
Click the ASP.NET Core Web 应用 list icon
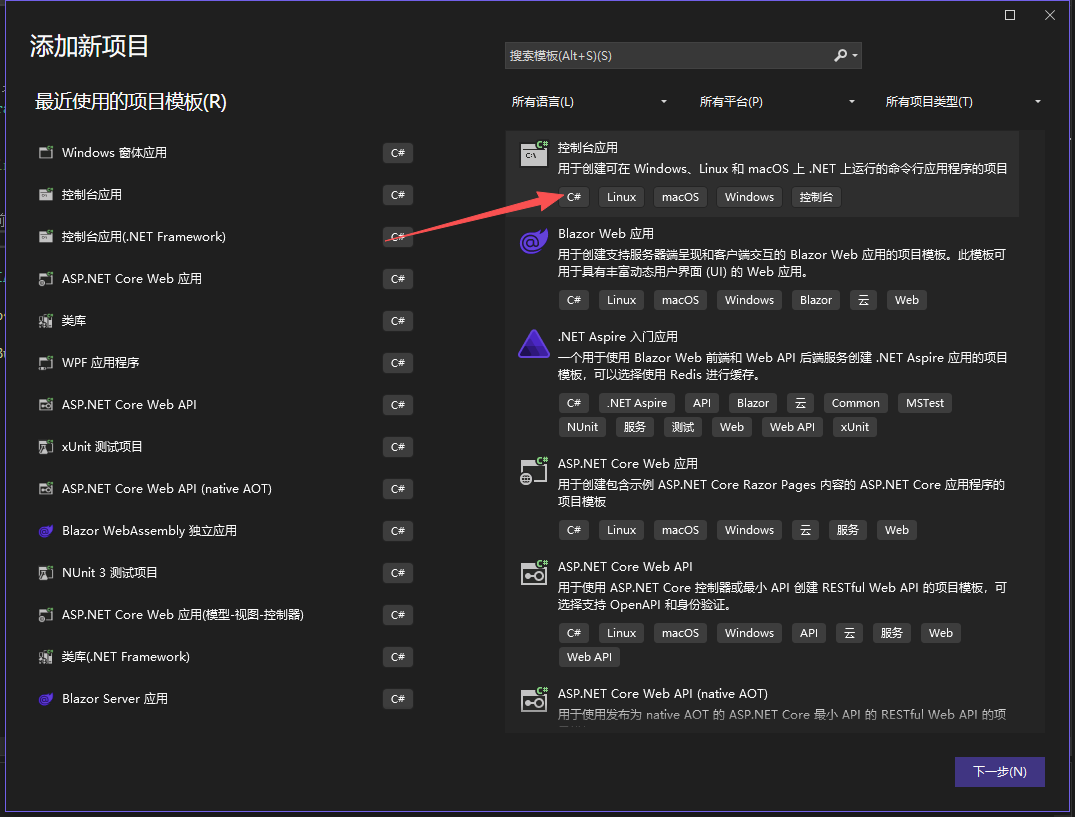tap(534, 471)
